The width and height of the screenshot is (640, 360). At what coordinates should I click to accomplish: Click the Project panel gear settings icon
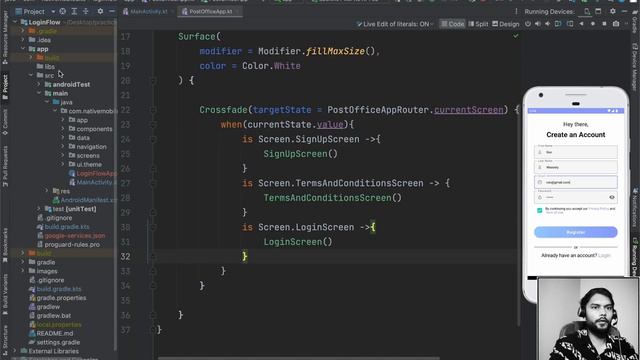(100, 11)
